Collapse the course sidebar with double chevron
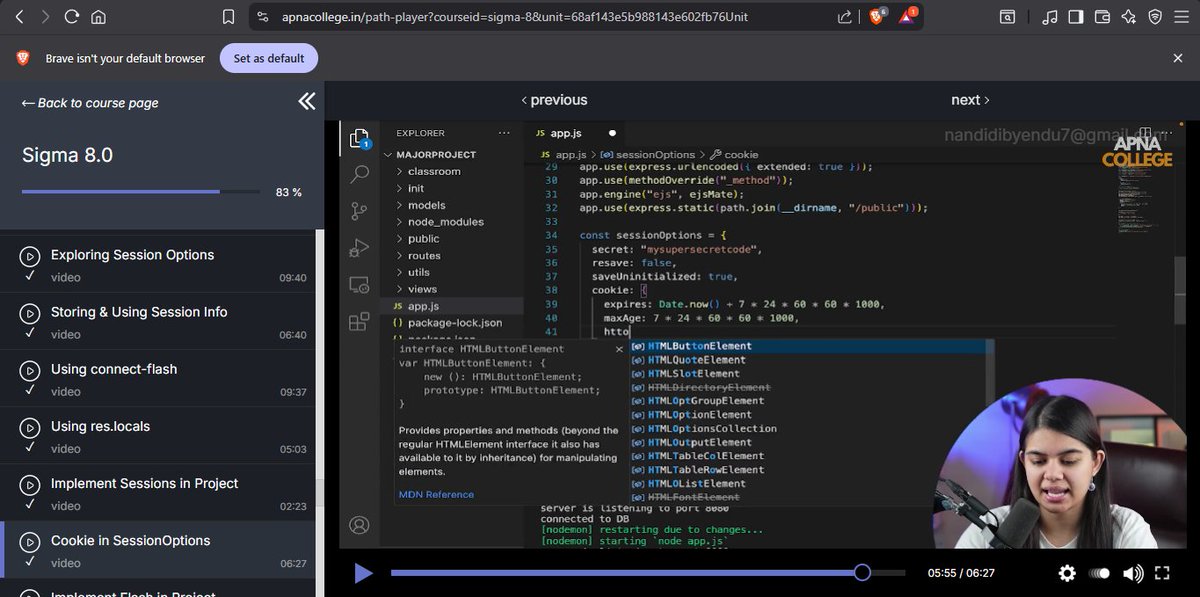Viewport: 1200px width, 597px height. coord(306,101)
